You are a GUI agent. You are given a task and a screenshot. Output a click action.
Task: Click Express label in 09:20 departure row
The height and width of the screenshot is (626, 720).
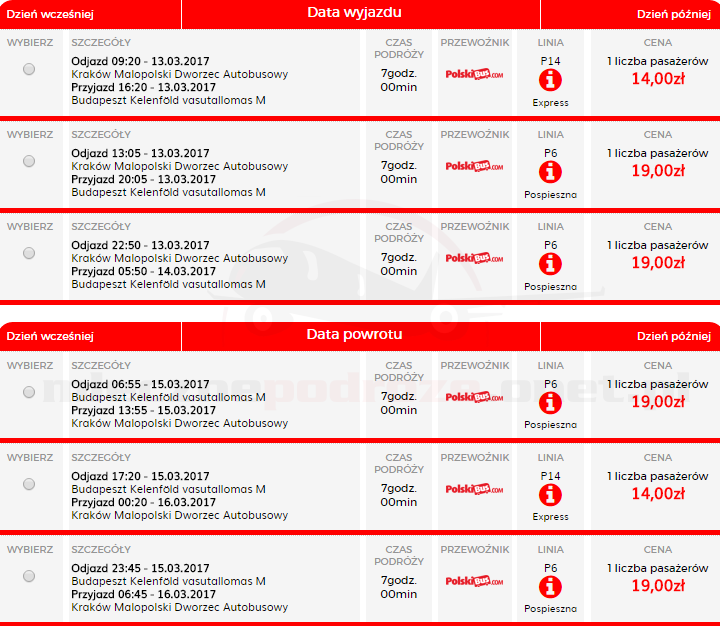pos(550,103)
